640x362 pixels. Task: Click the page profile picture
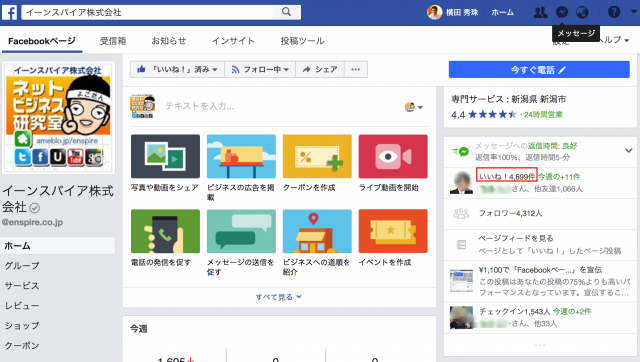[58, 118]
